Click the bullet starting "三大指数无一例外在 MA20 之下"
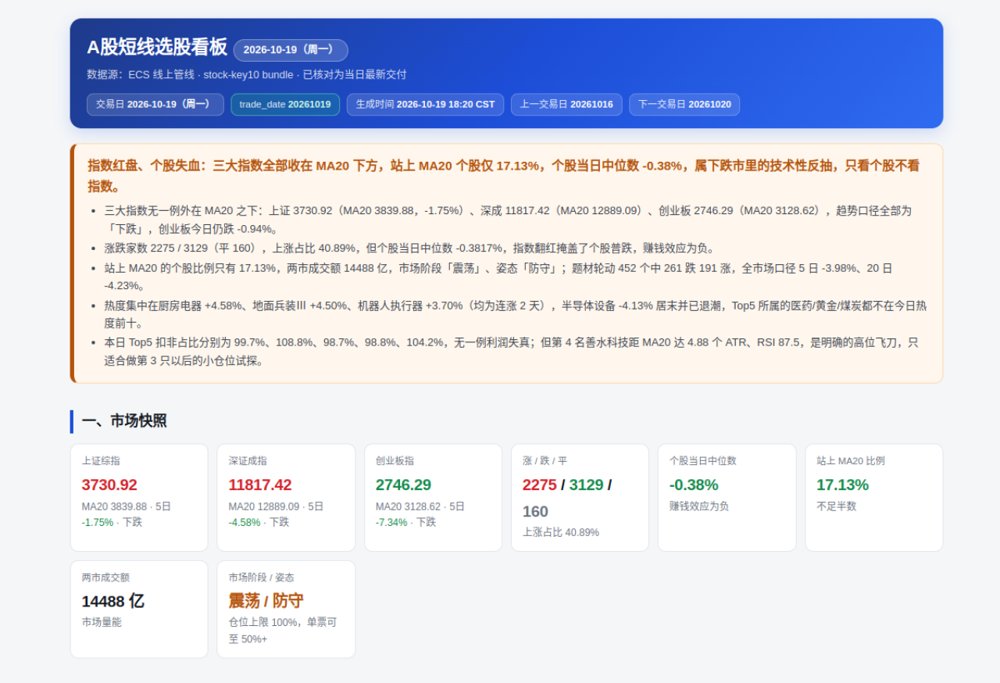 click(x=508, y=219)
